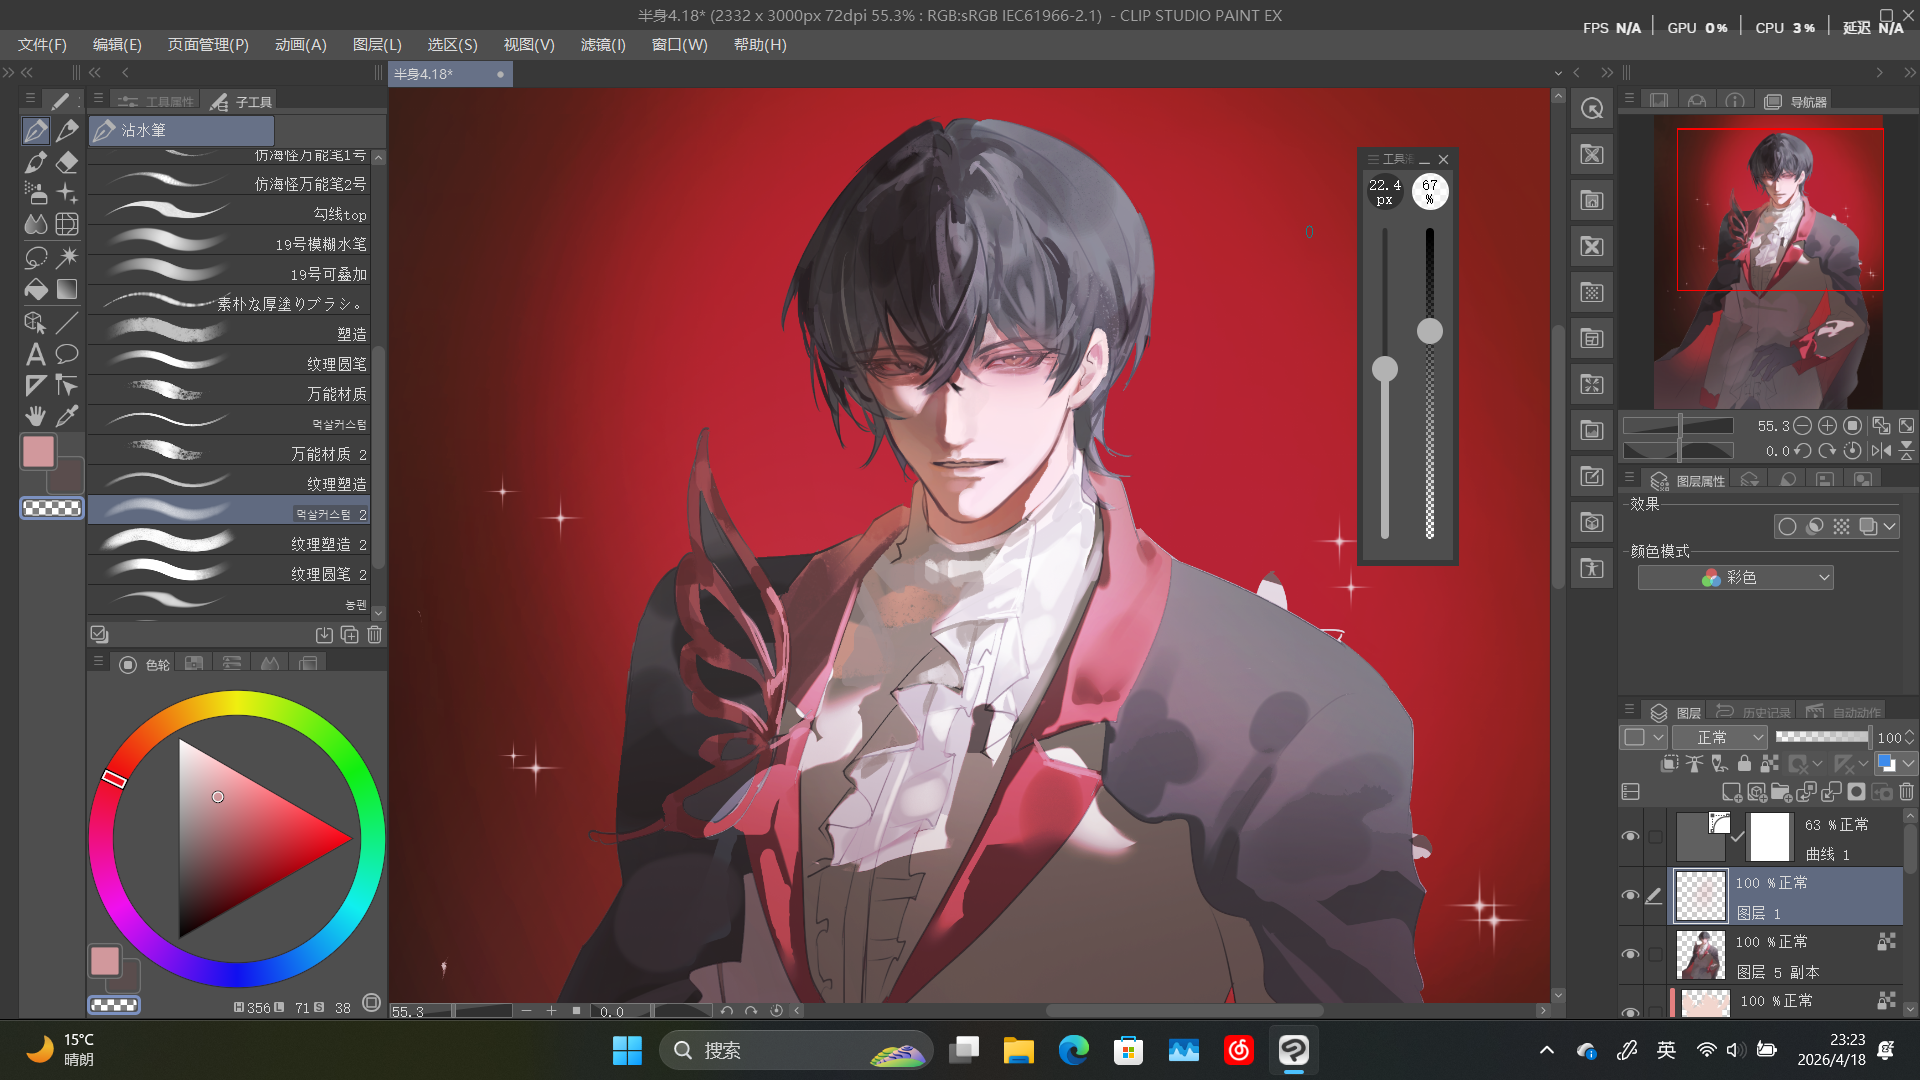Select the gradient tool
This screenshot has width=1920, height=1080.
tap(67, 289)
